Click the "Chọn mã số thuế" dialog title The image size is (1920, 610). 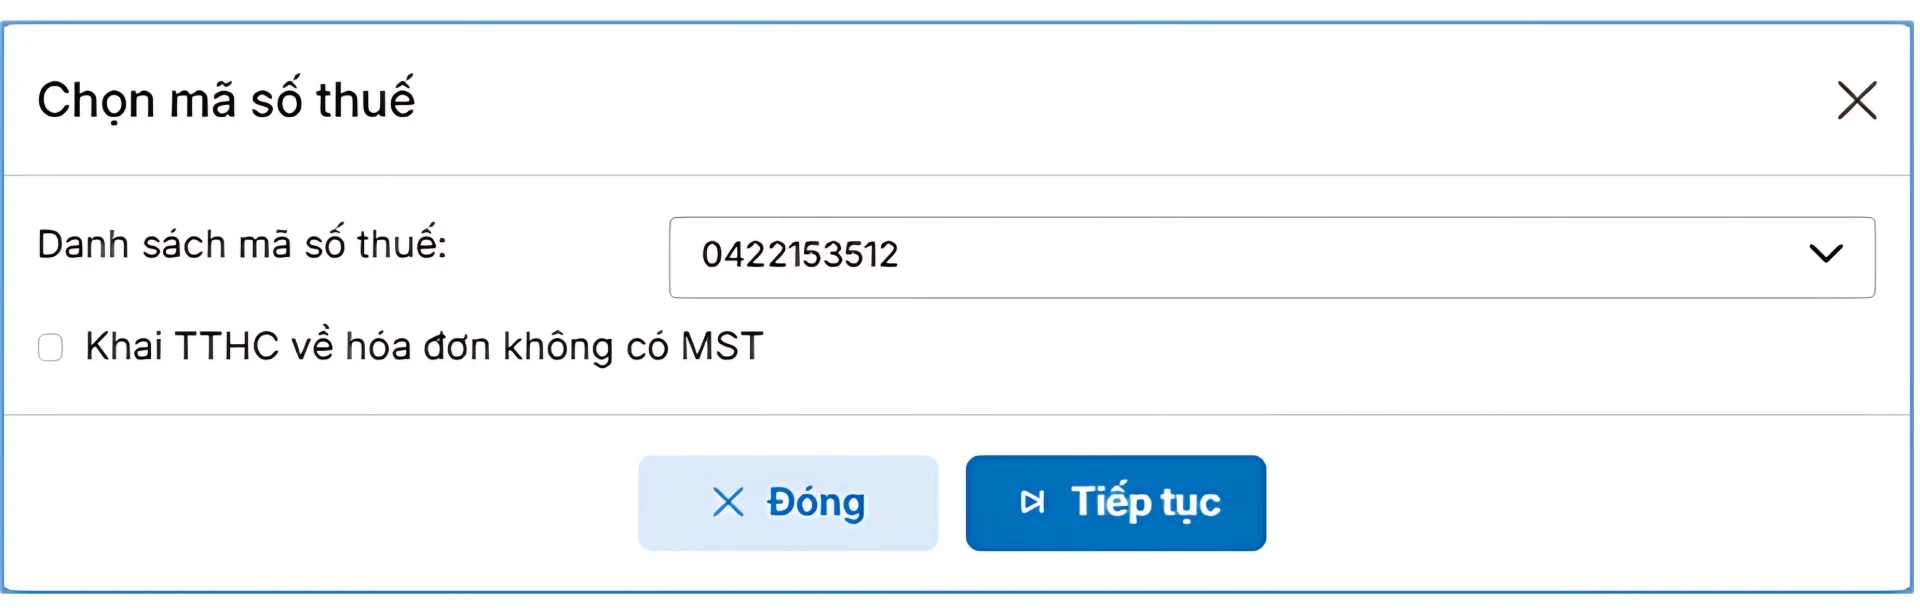[226, 100]
